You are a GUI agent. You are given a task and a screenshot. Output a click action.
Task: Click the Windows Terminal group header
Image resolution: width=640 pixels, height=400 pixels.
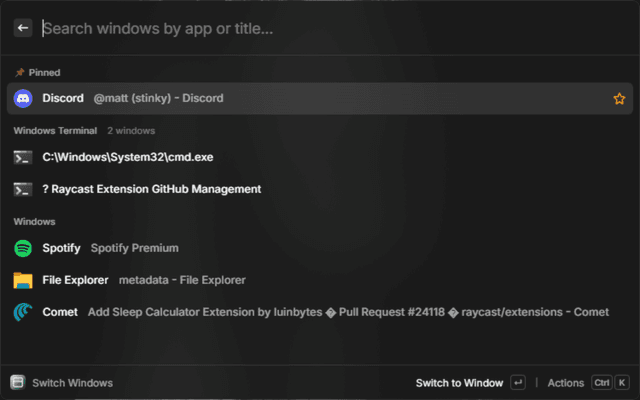pyautogui.click(x=55, y=130)
